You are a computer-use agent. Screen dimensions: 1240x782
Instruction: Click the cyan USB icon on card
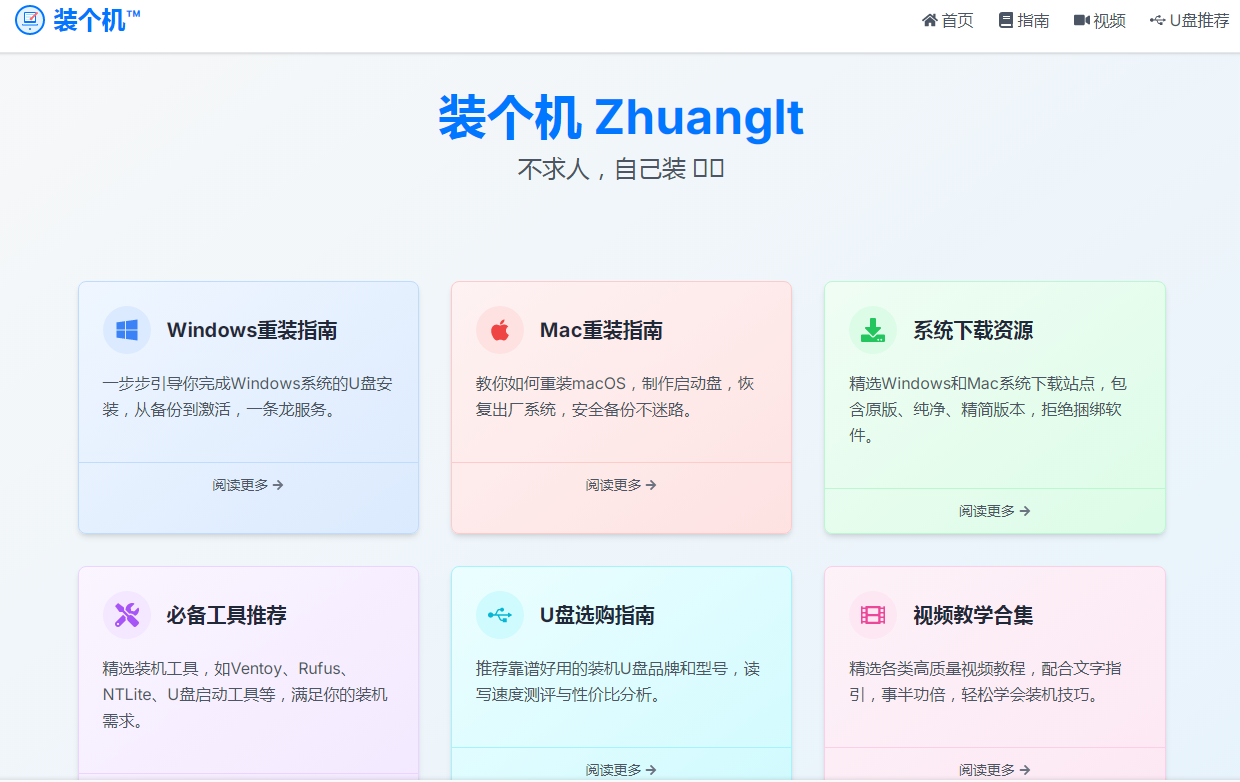[500, 615]
